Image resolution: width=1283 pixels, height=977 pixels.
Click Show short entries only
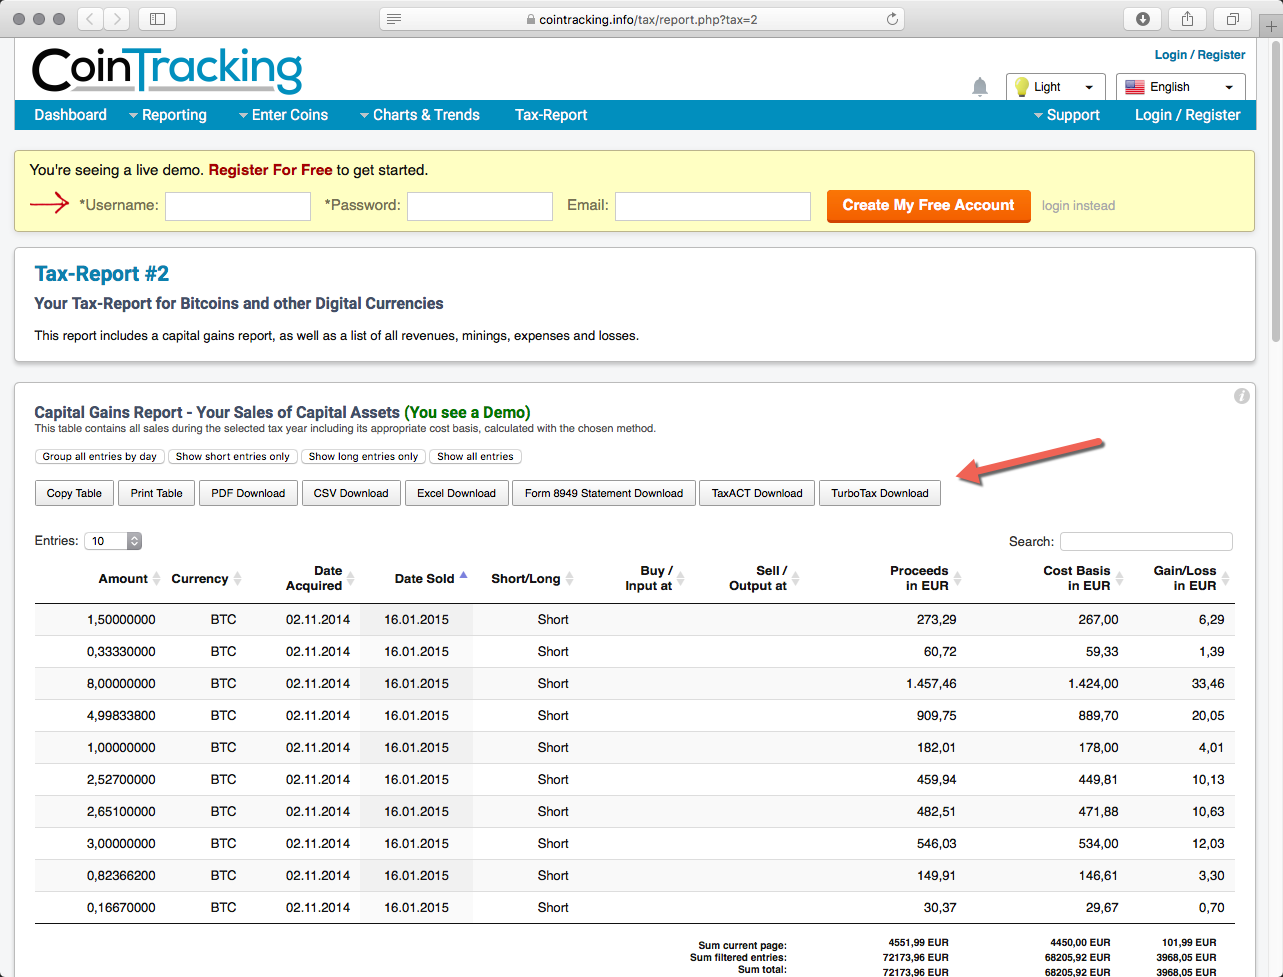pyautogui.click(x=232, y=456)
